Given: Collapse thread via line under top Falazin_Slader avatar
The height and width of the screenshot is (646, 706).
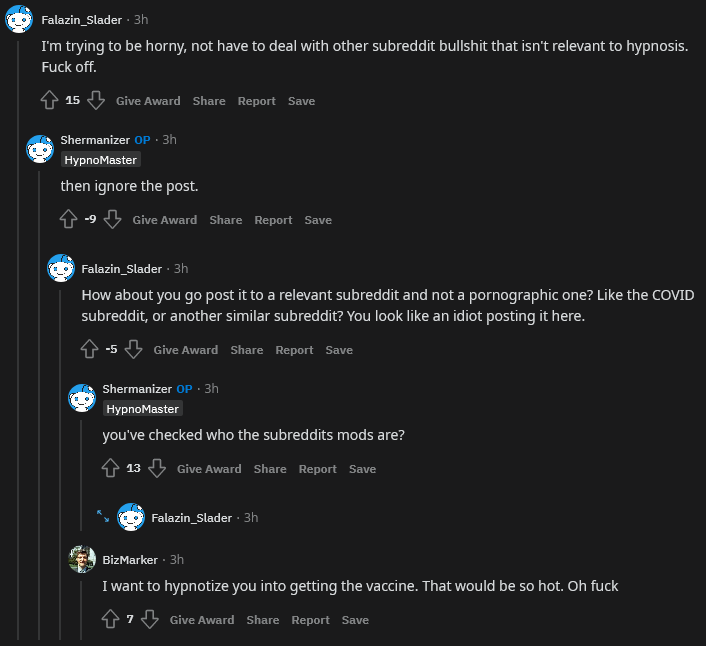Looking at the screenshot, I should pos(18,340).
